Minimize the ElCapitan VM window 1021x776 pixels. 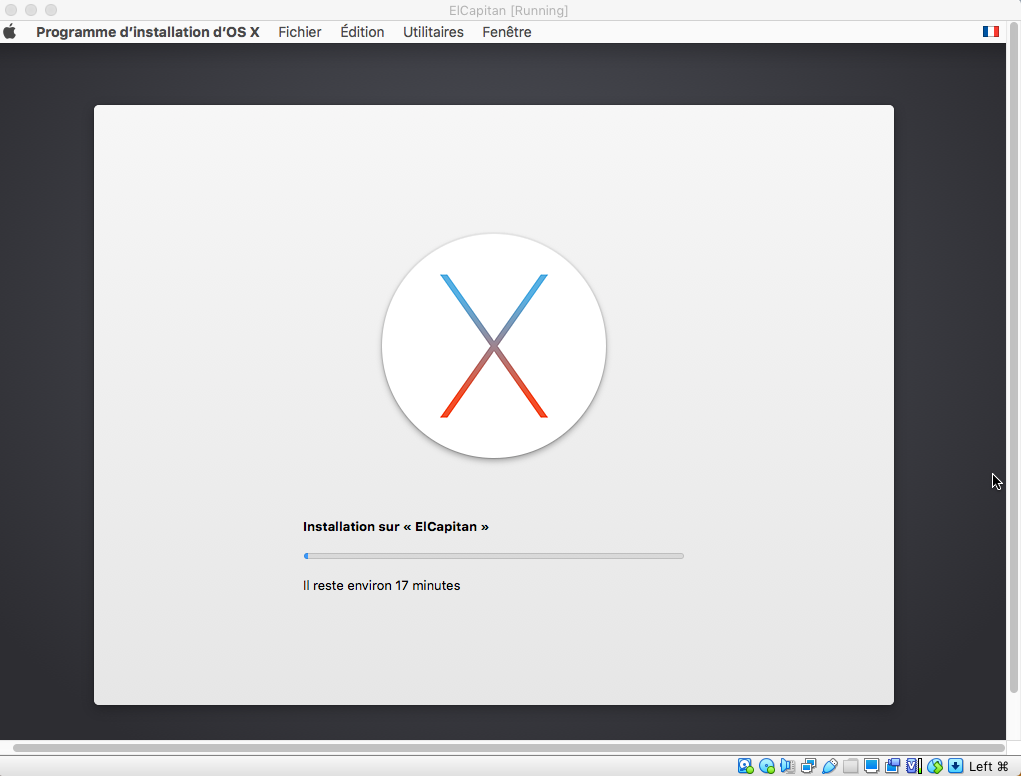coord(31,10)
